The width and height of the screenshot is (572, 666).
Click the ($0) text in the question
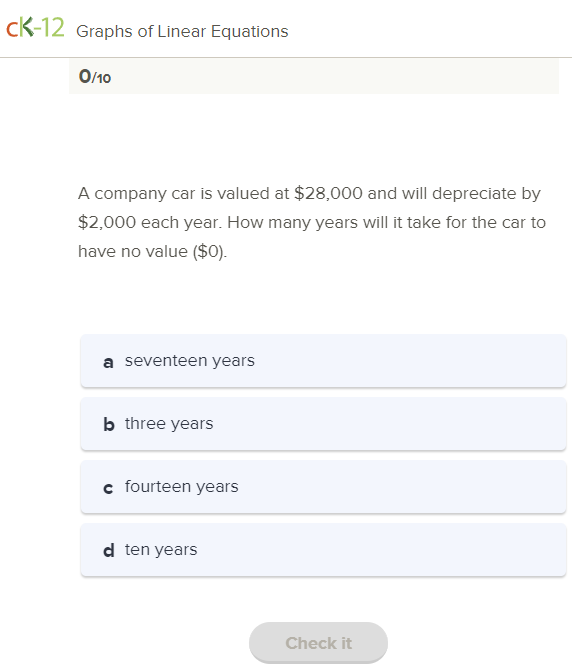coord(208,251)
